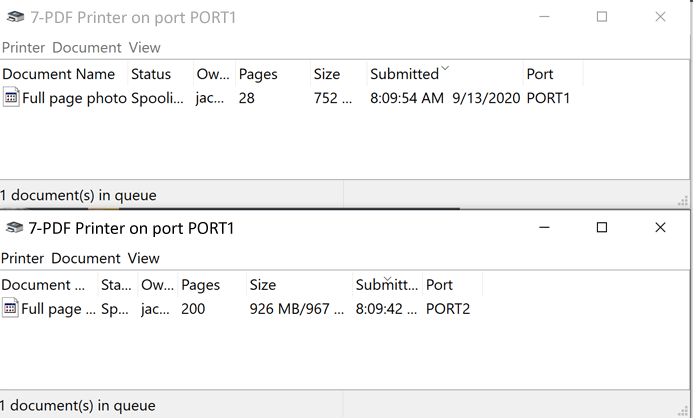Viewport: 693px width, 418px height.
Task: Click the sort arrow above Submitted in the upper window
Action: tap(445, 68)
